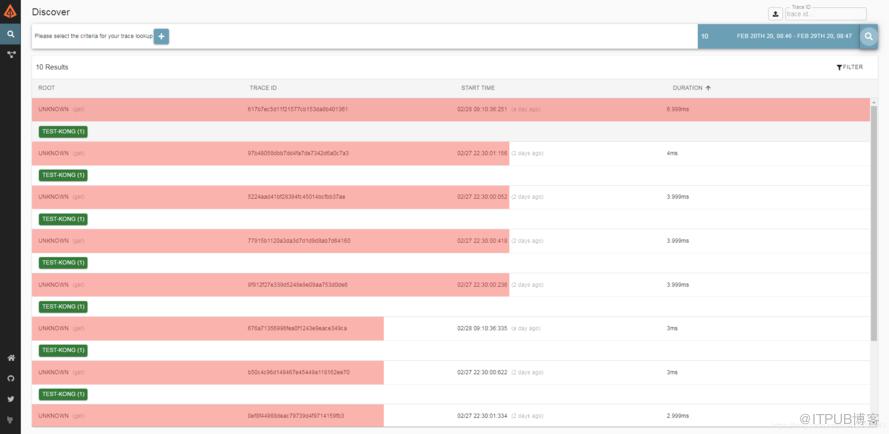Click the trace ID of the 4ms trace
Viewport: 889px width, 434px height.
pyautogui.click(x=298, y=153)
